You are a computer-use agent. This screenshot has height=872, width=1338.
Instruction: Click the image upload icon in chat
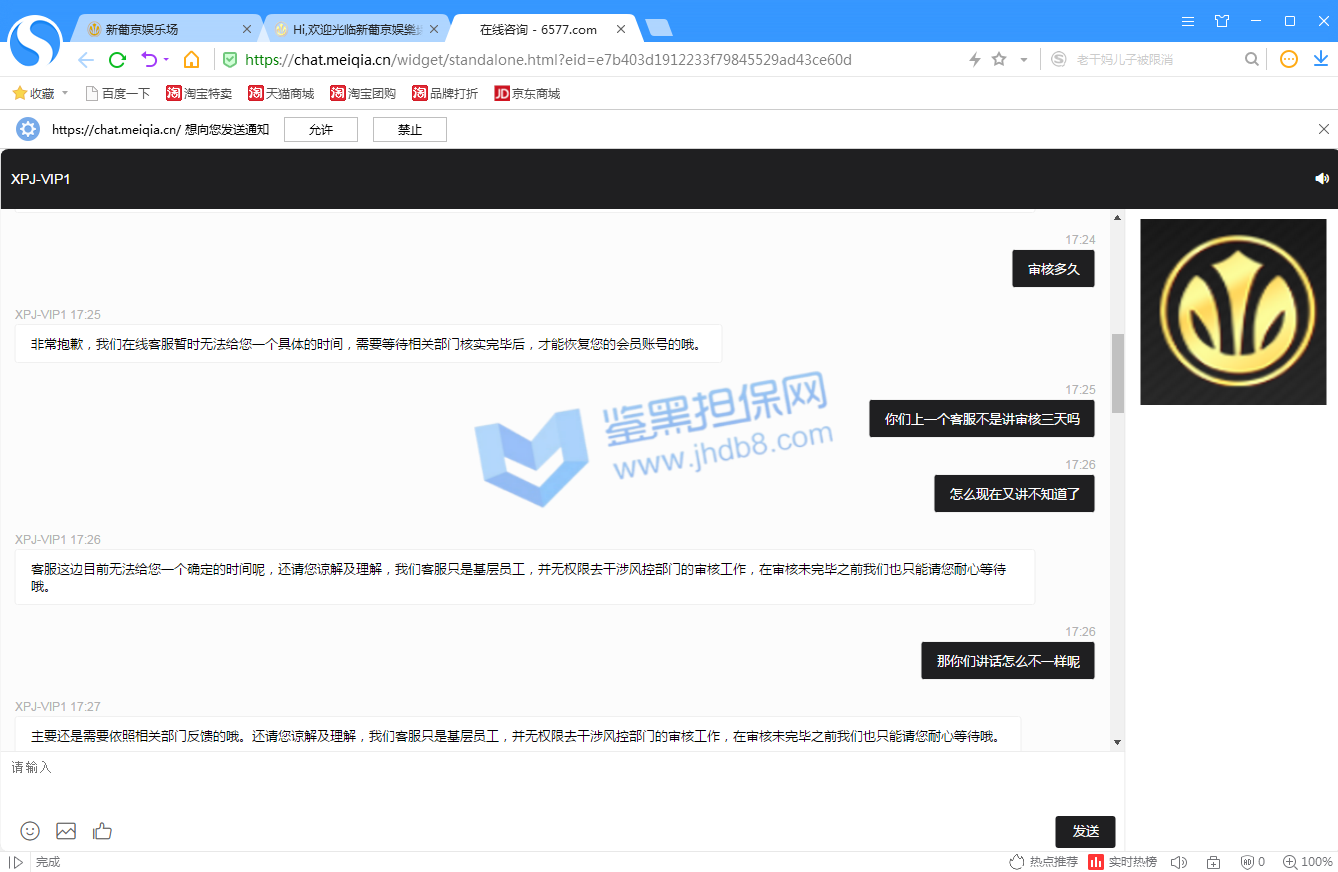[66, 830]
